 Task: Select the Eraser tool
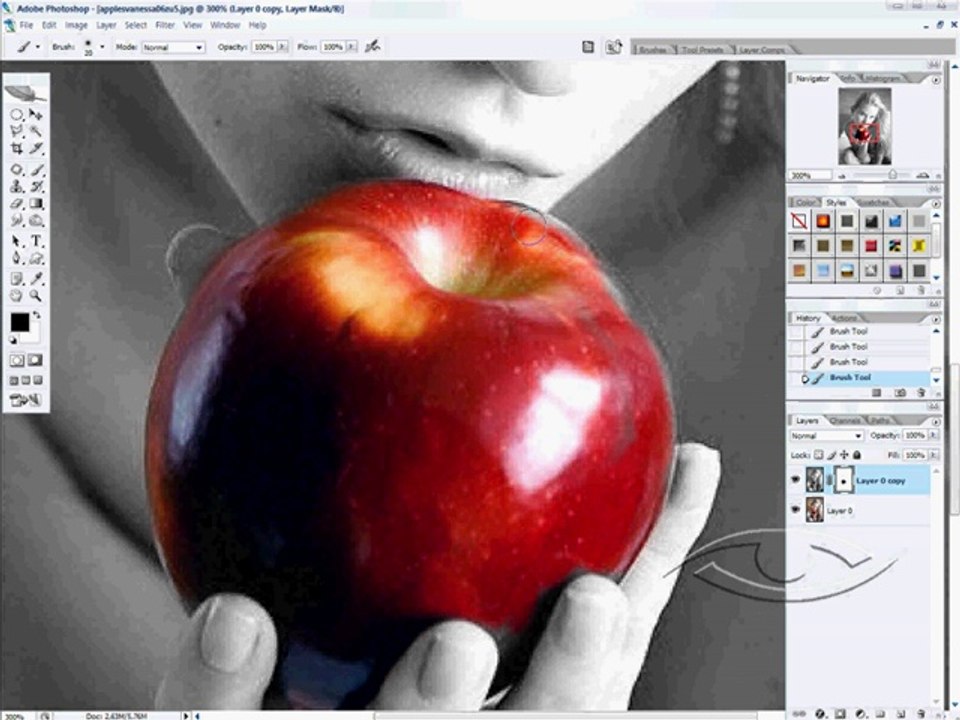(17, 204)
